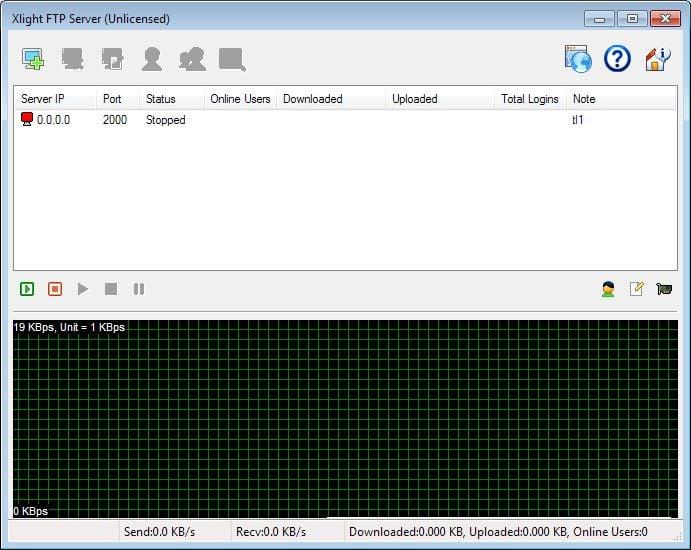Click the grayed Delete Virtual Server icon
691x550 pixels.
click(73, 59)
